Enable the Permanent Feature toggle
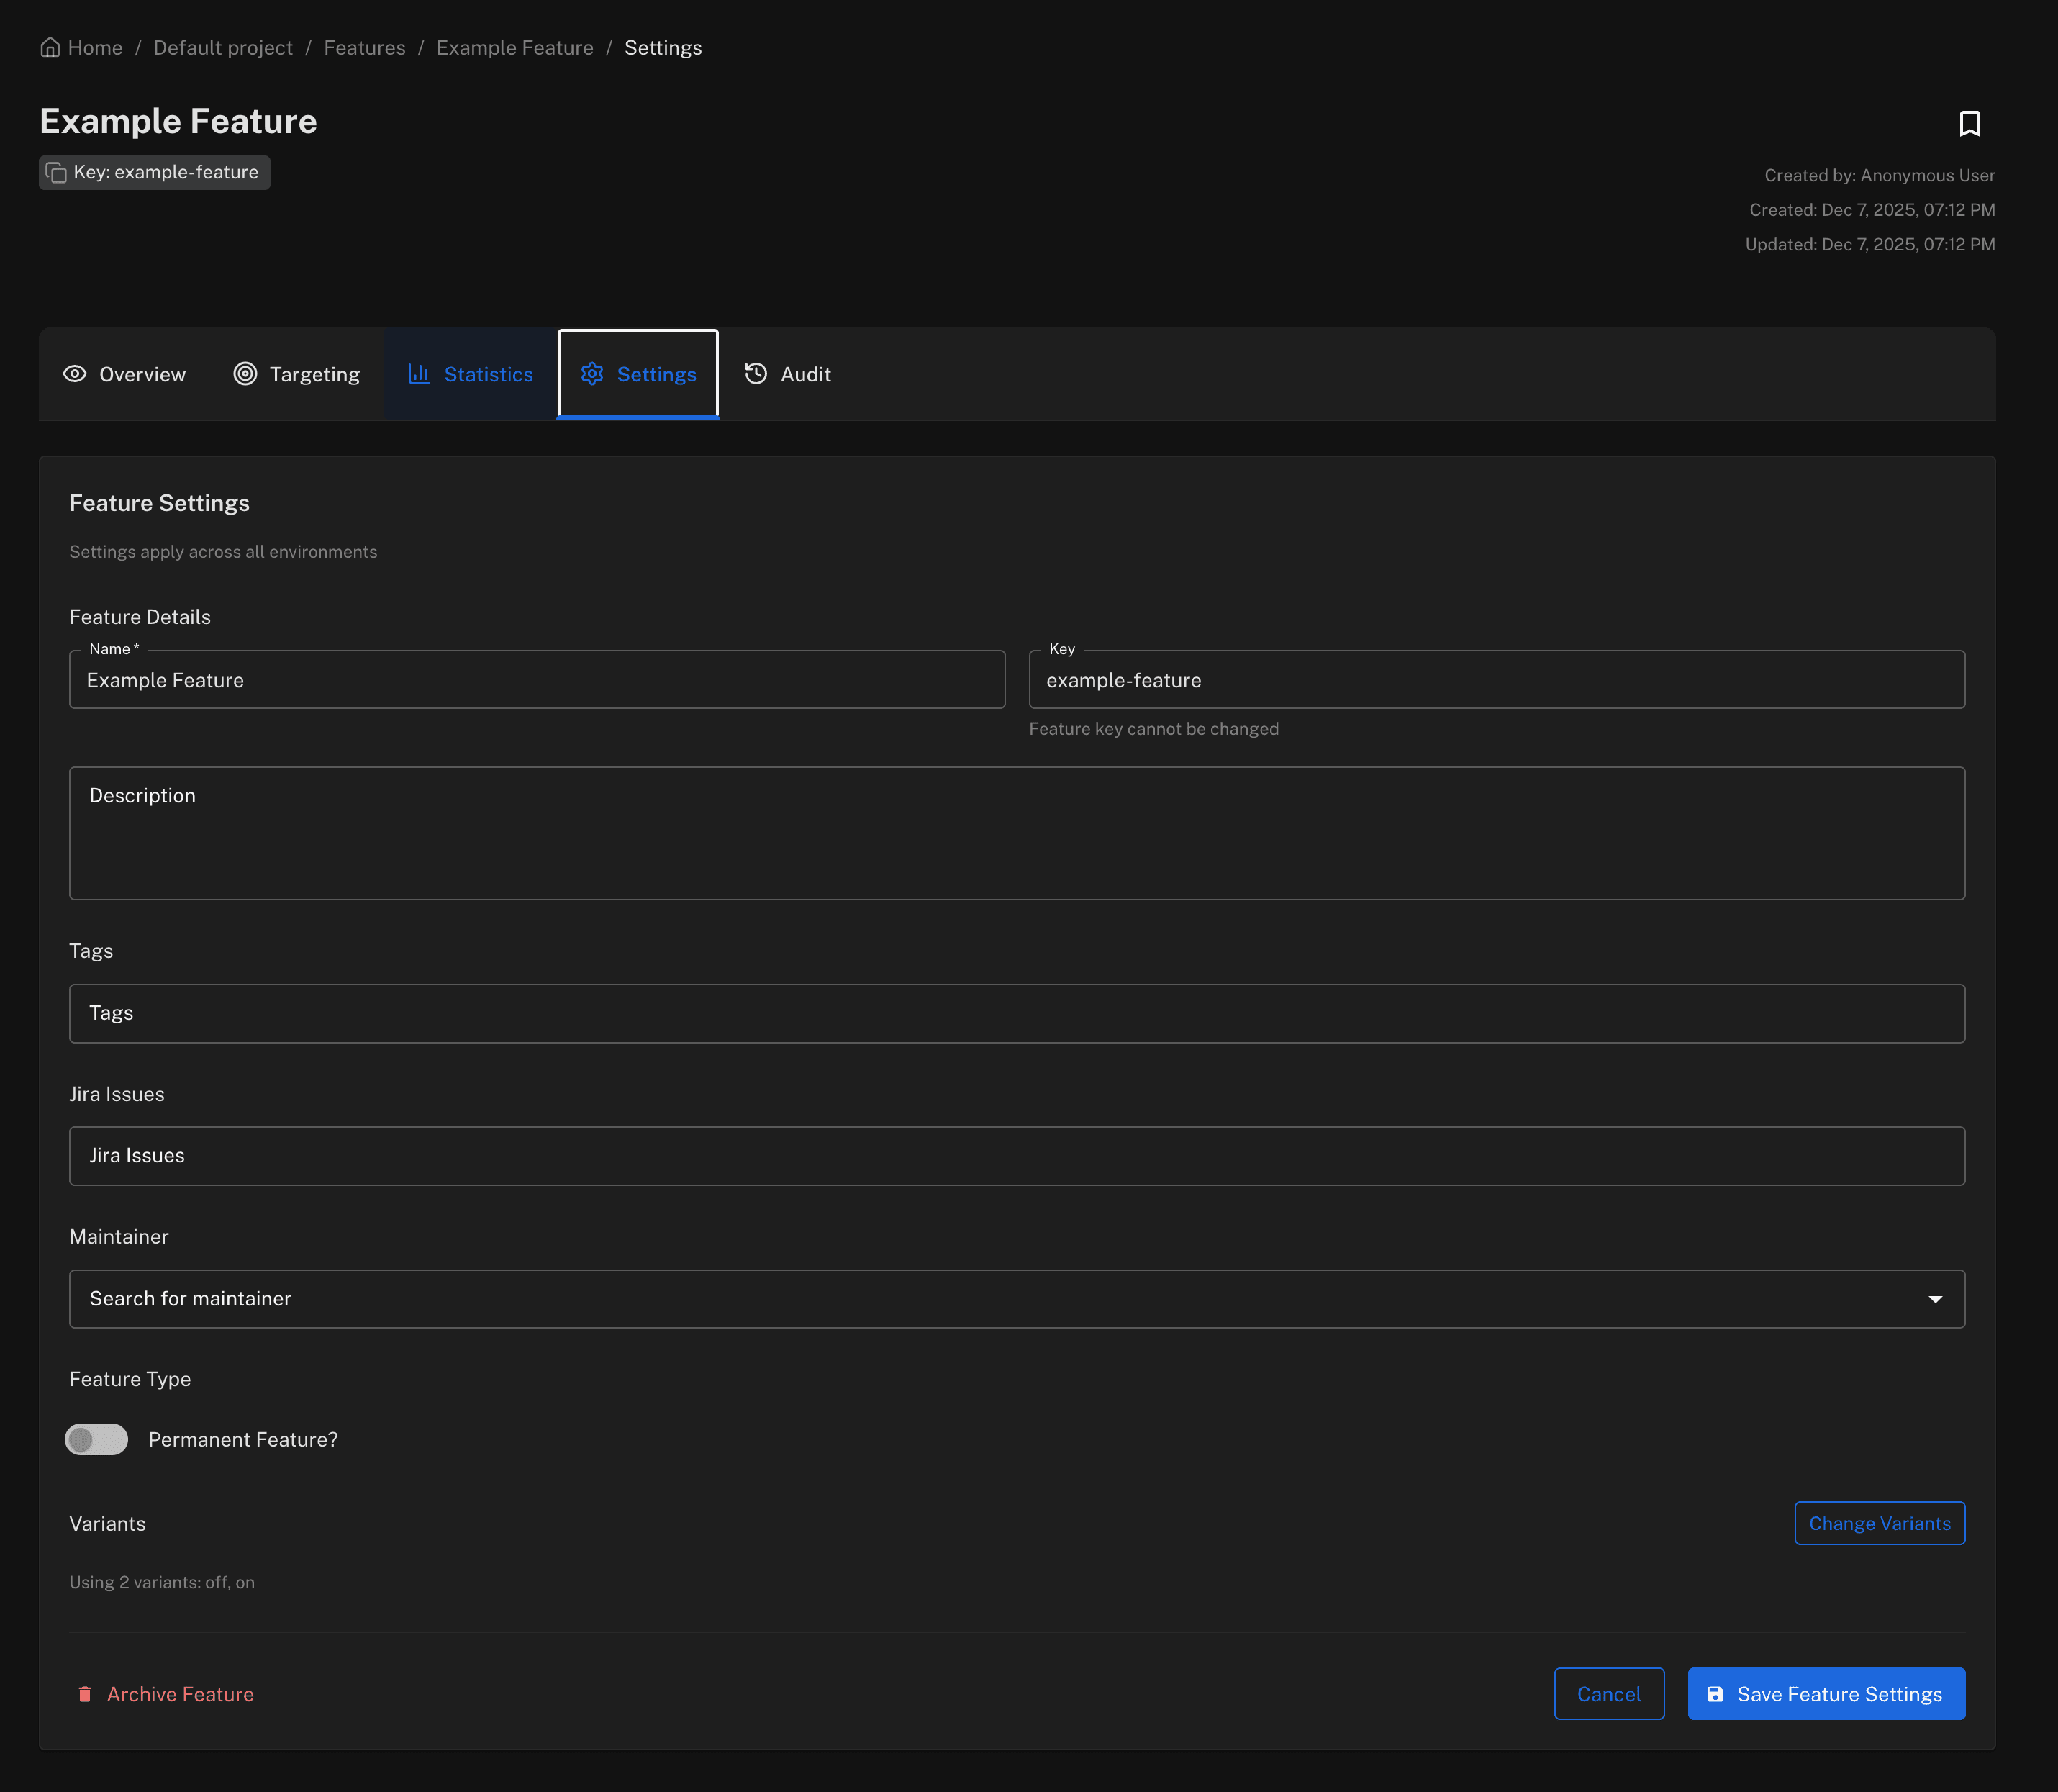Screen dimensions: 2058x1792 point(96,1439)
